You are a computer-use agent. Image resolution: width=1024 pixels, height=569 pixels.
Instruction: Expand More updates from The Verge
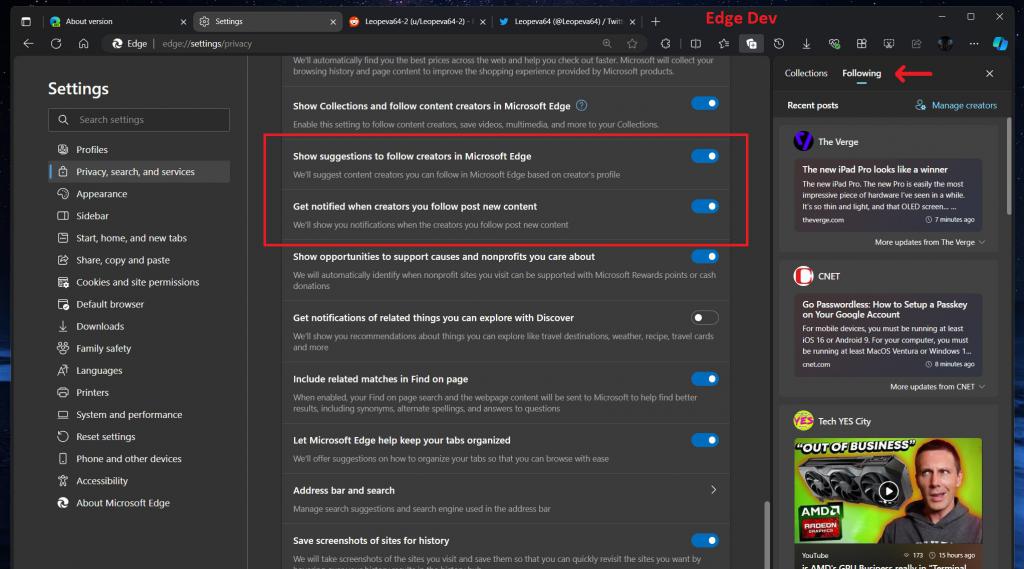[x=930, y=243]
